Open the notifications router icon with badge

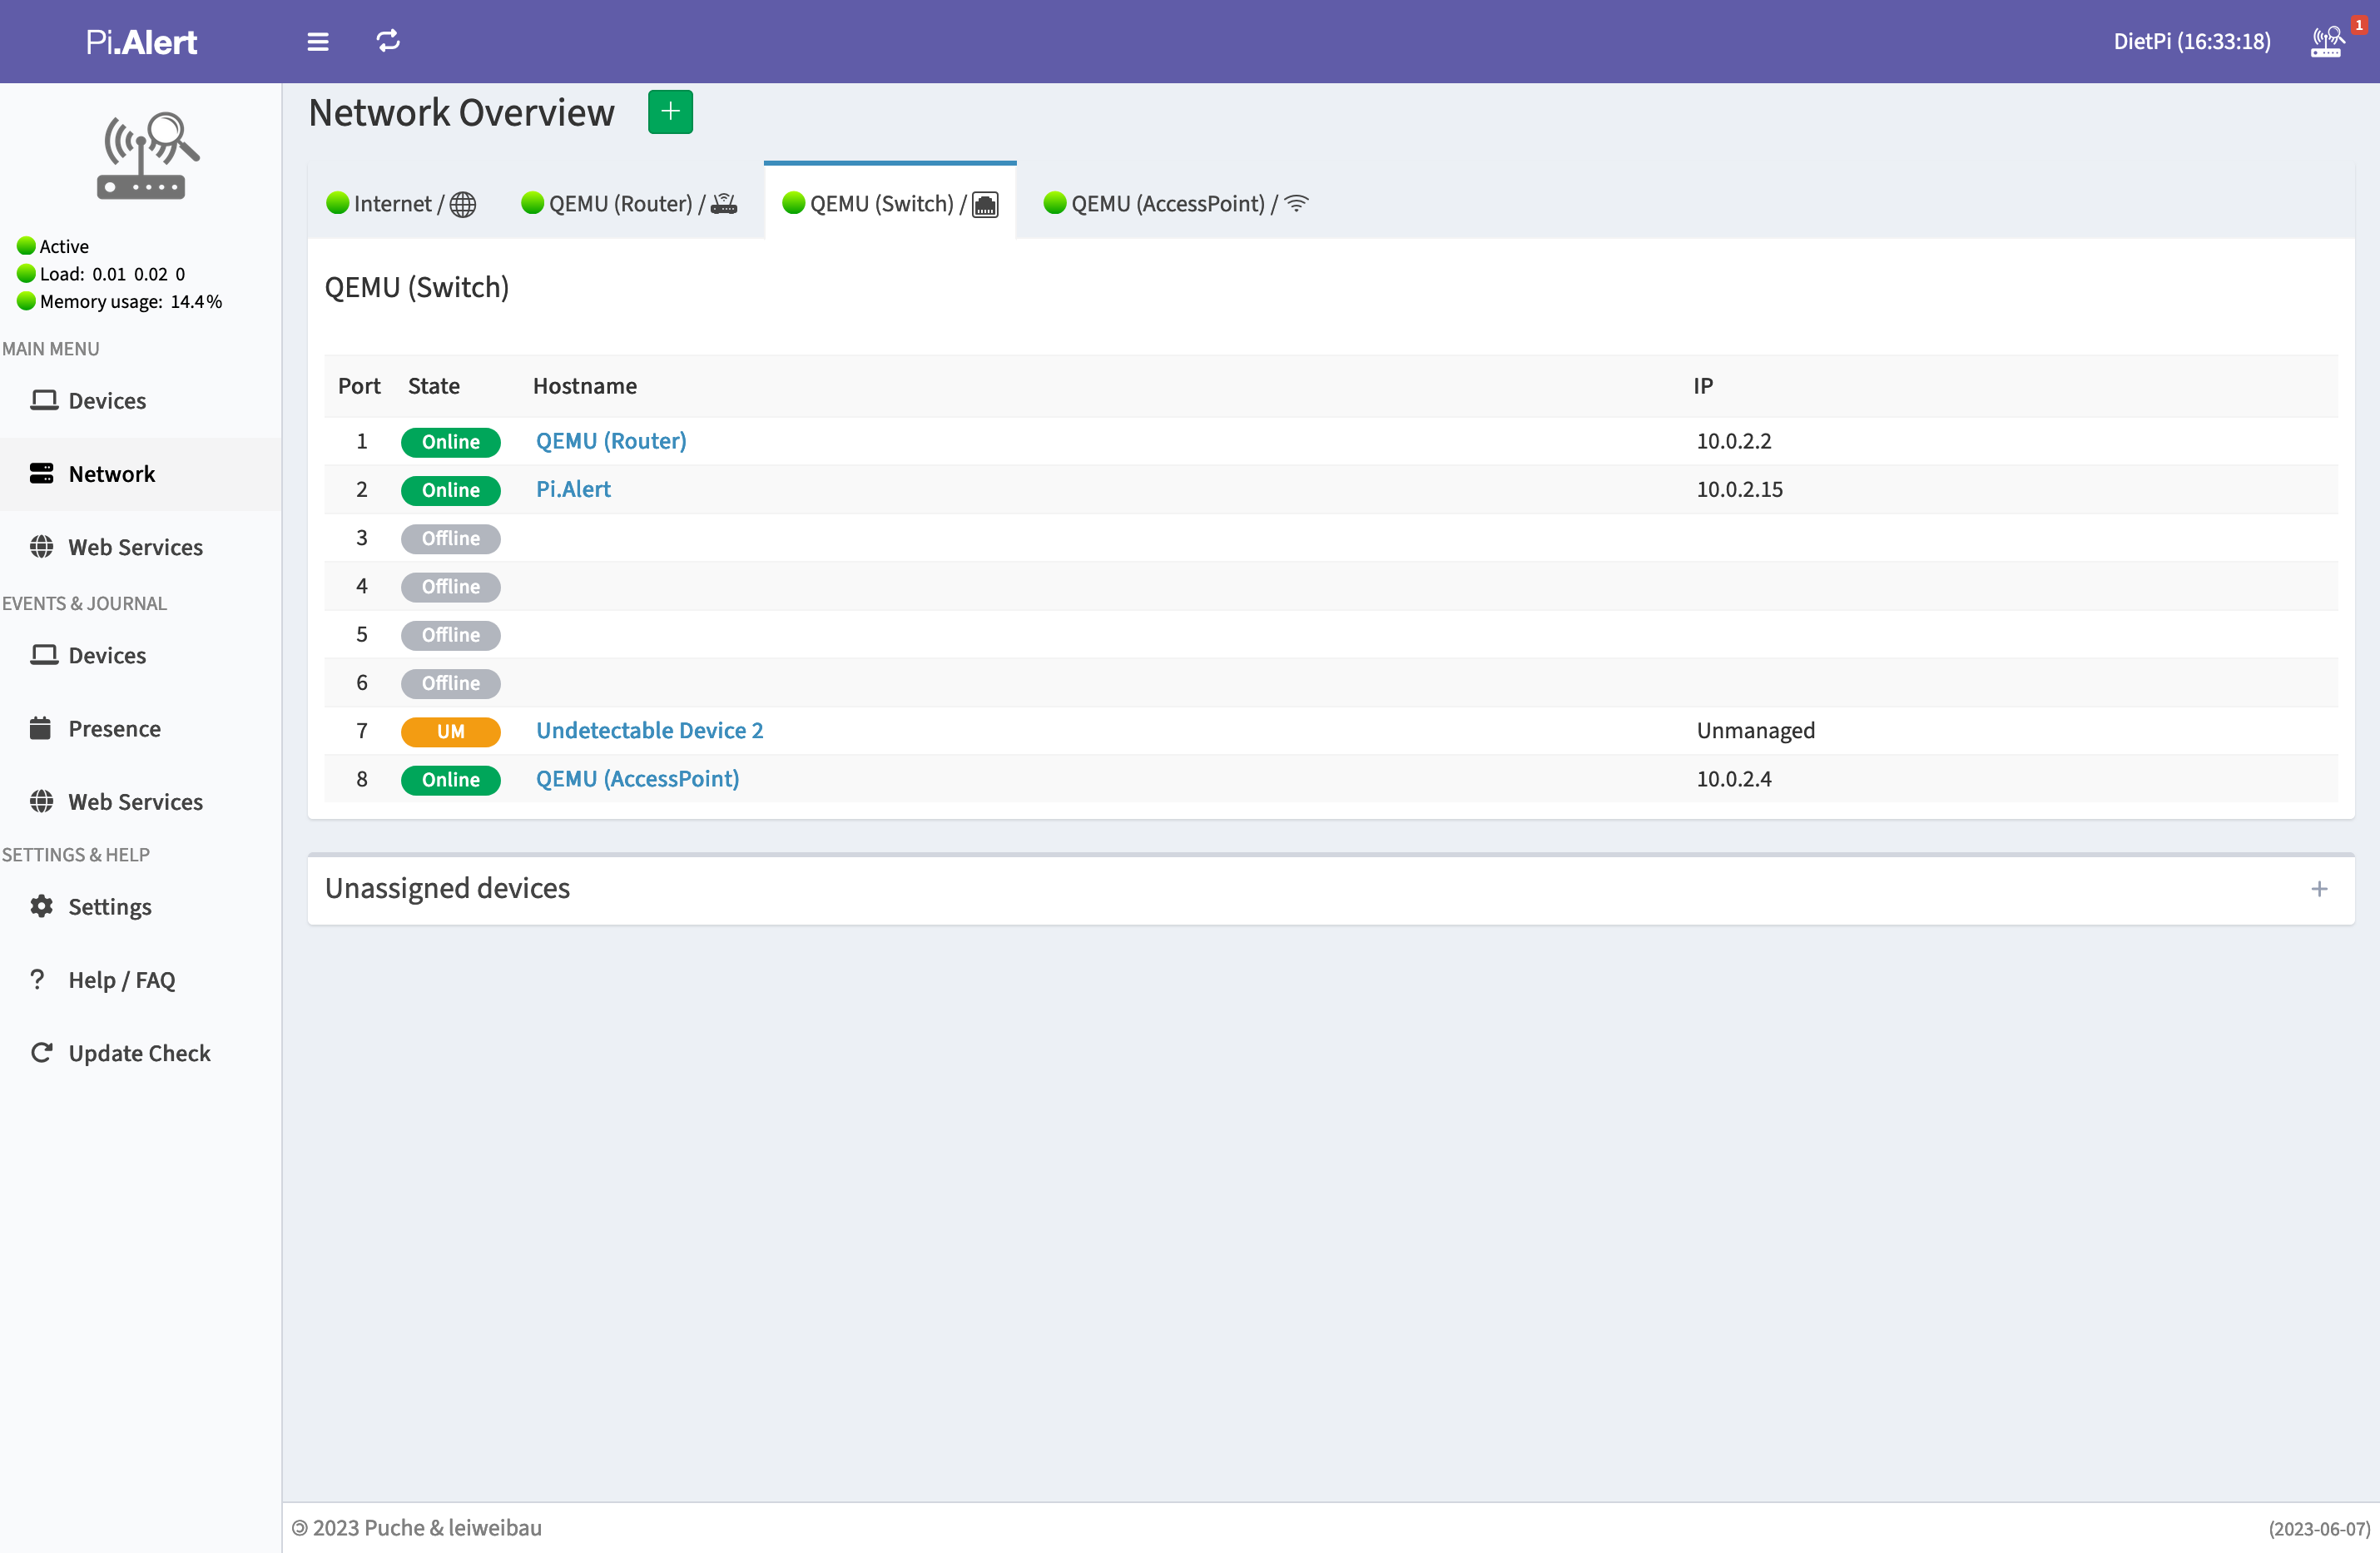2327,41
